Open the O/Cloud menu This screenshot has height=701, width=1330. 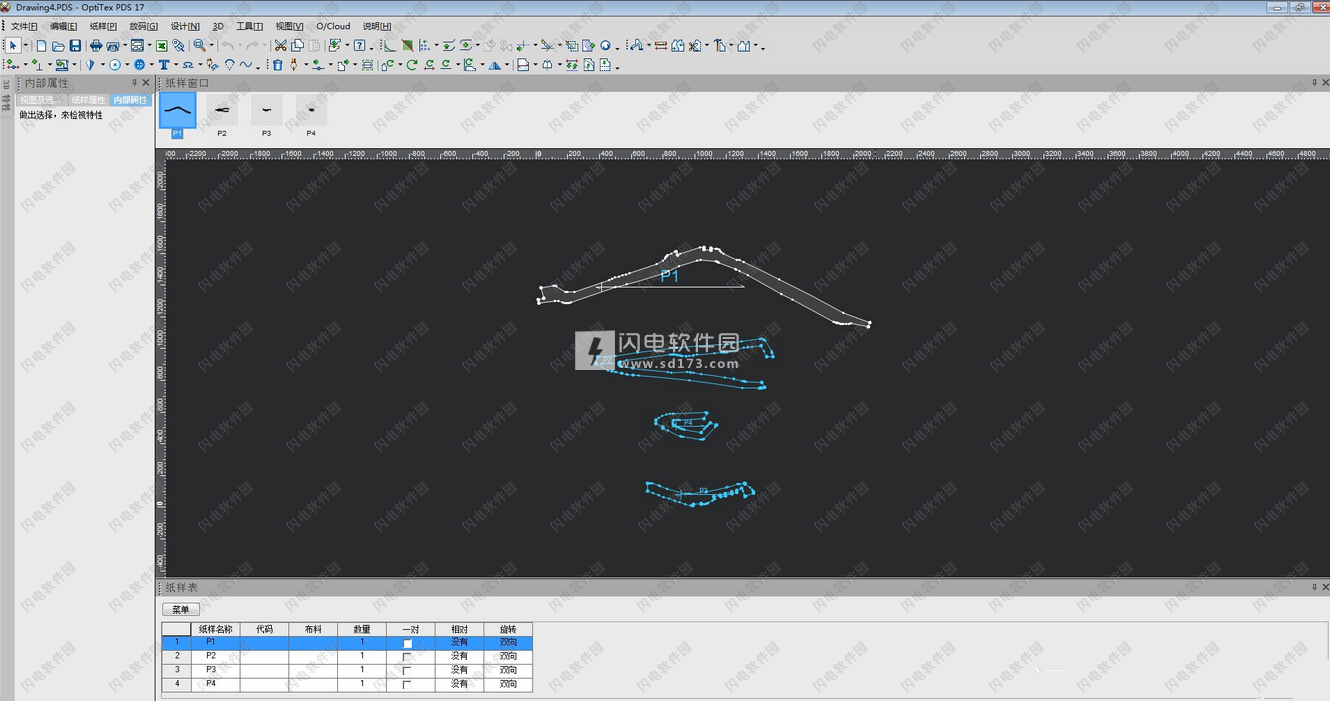[x=333, y=26]
